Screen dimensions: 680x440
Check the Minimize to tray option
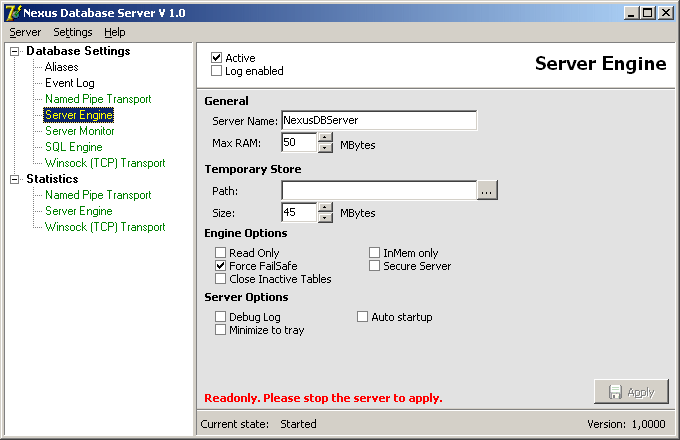click(x=220, y=329)
